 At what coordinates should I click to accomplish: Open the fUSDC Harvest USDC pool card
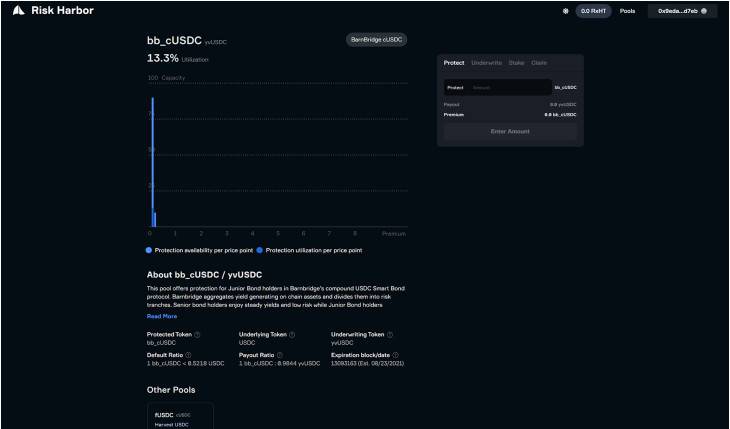point(180,416)
